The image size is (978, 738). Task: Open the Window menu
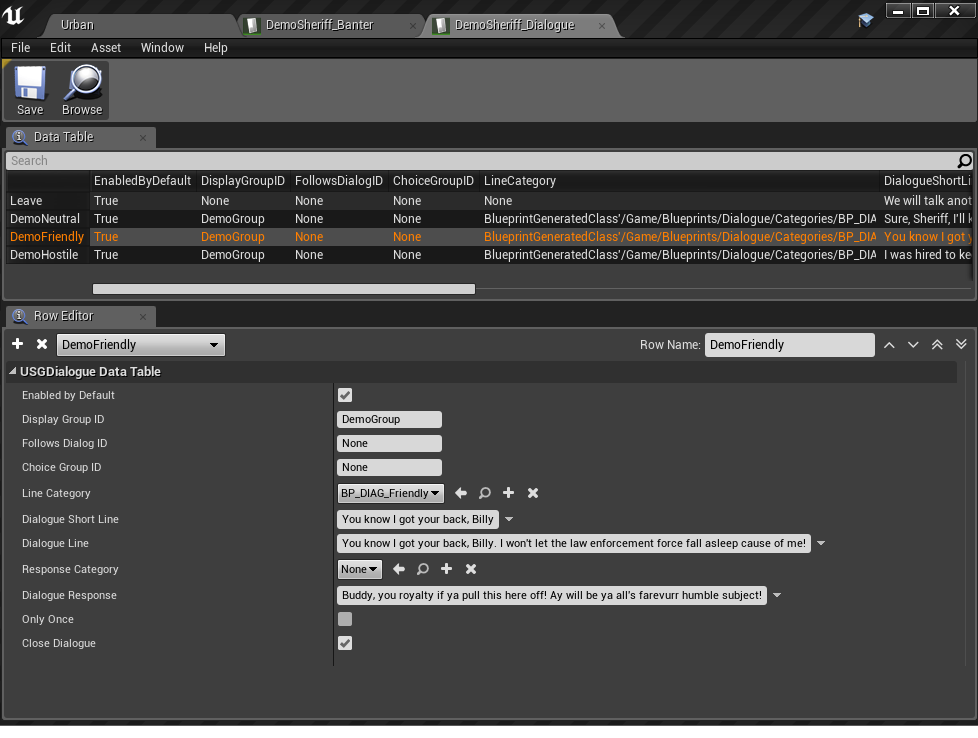click(x=162, y=47)
